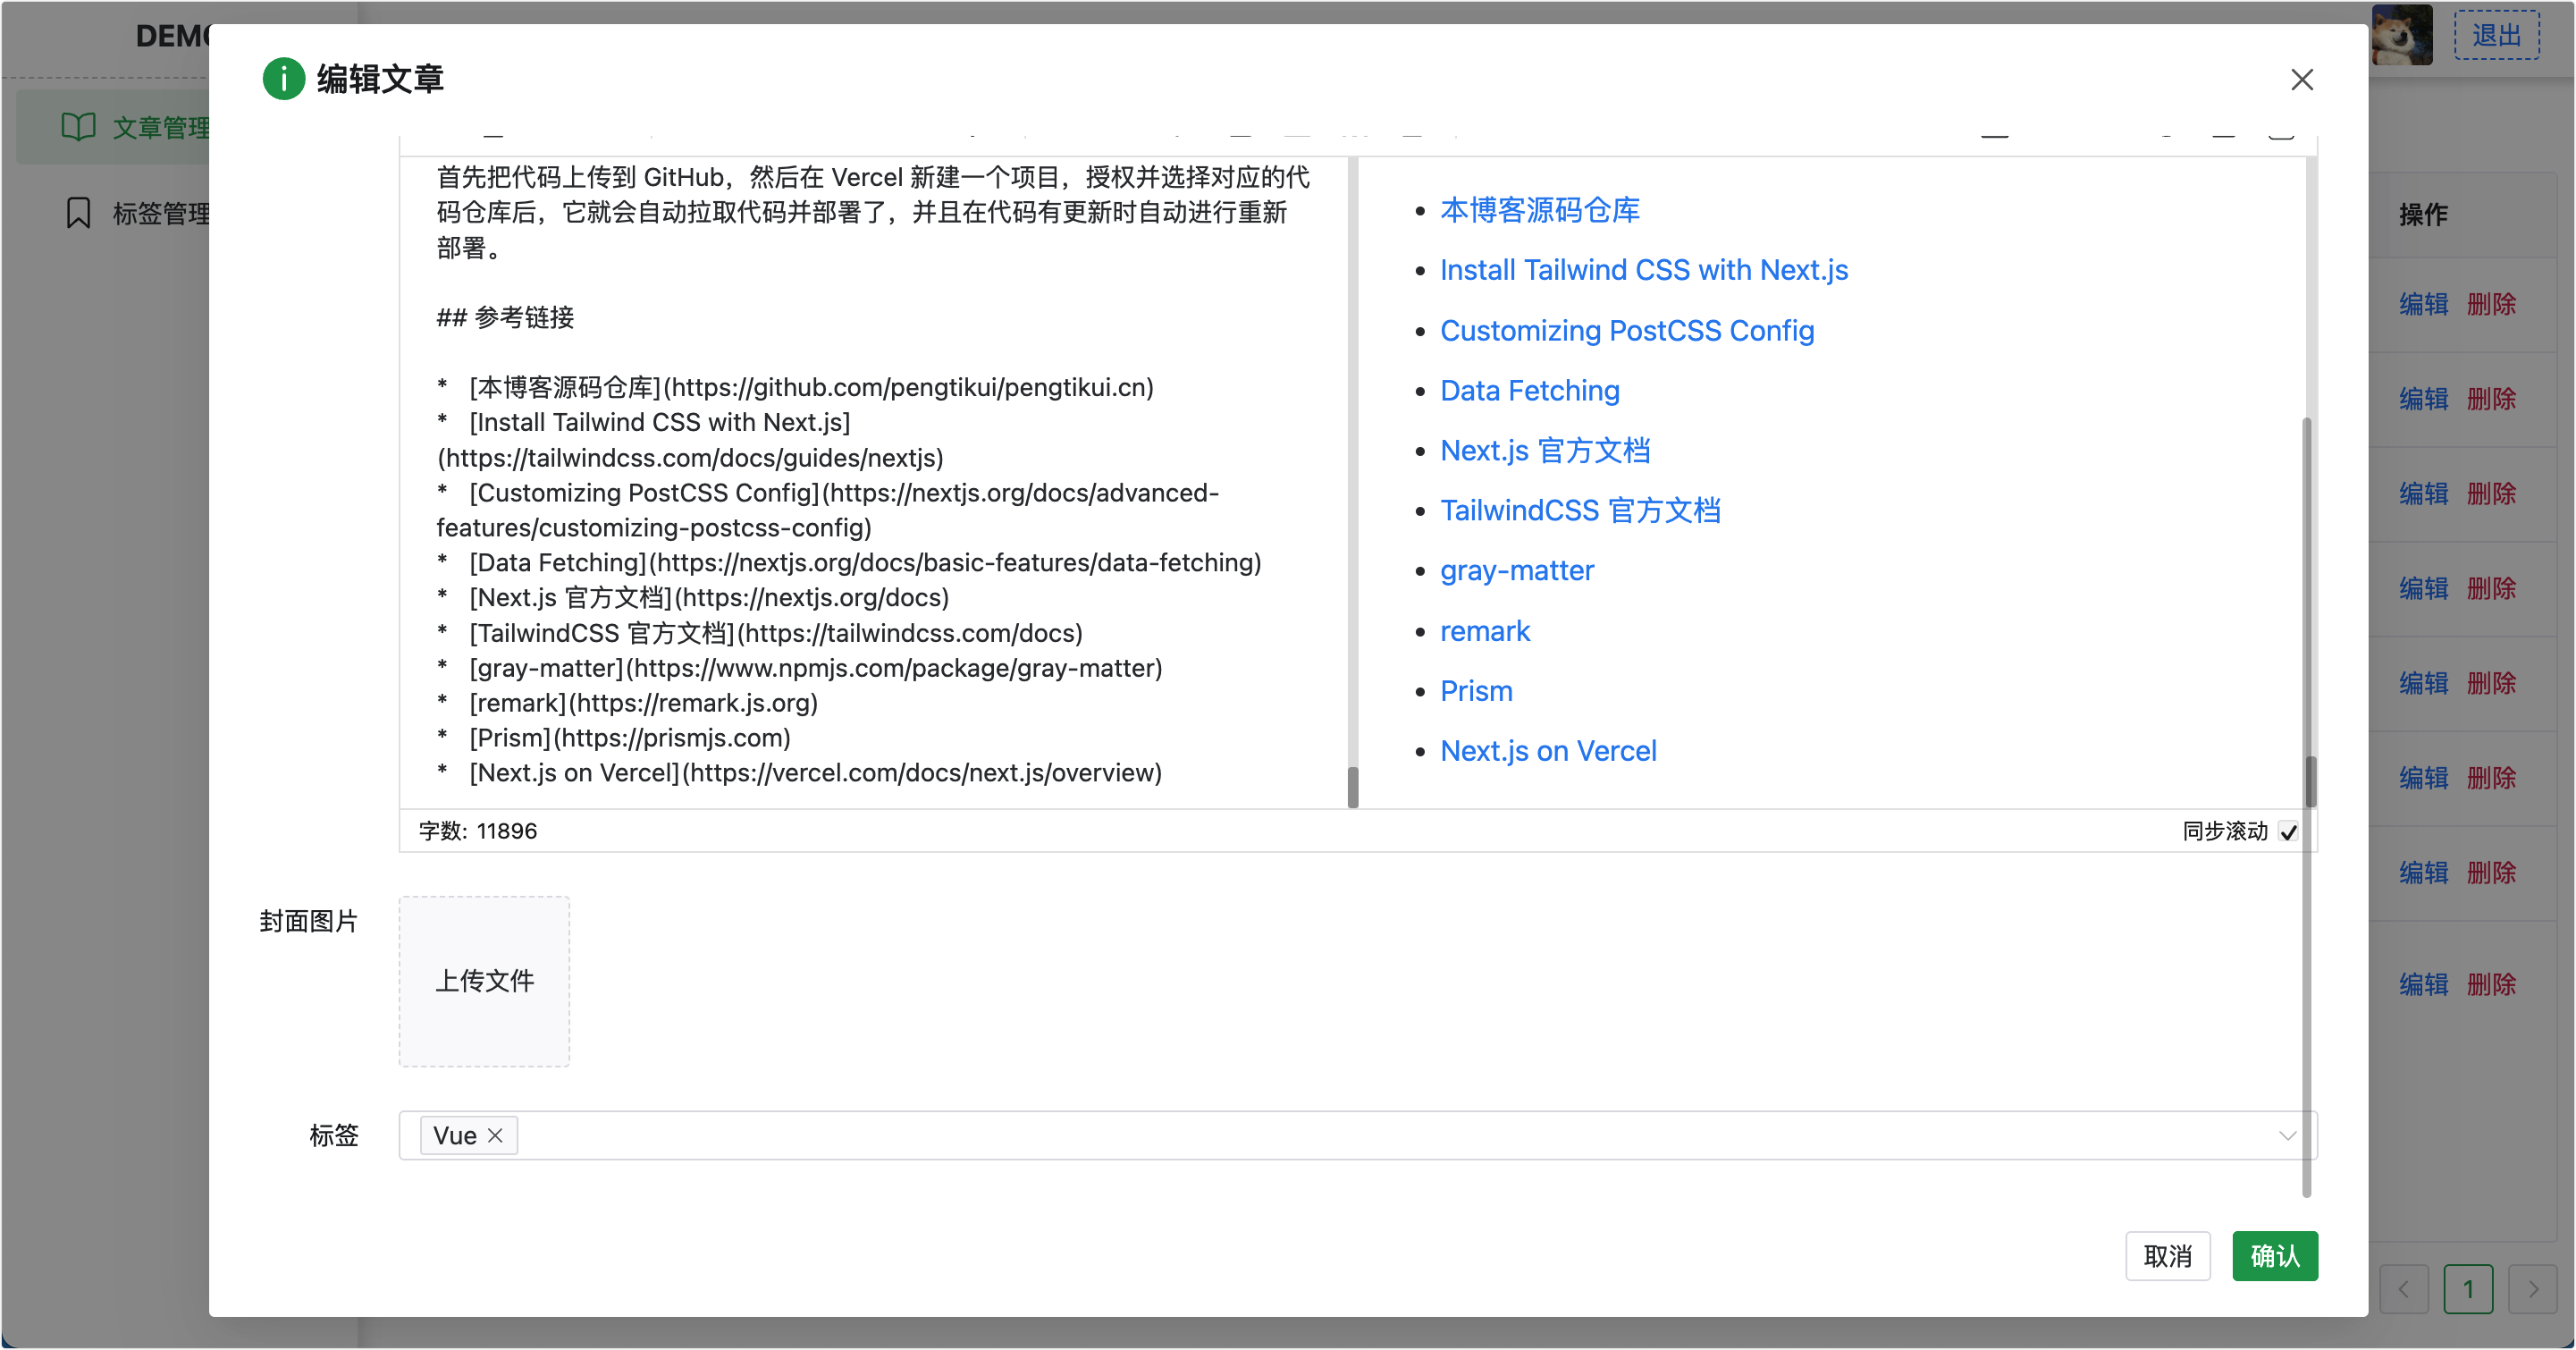Click the user avatar image
Screen dimensions: 2576x1350
[x=2401, y=36]
